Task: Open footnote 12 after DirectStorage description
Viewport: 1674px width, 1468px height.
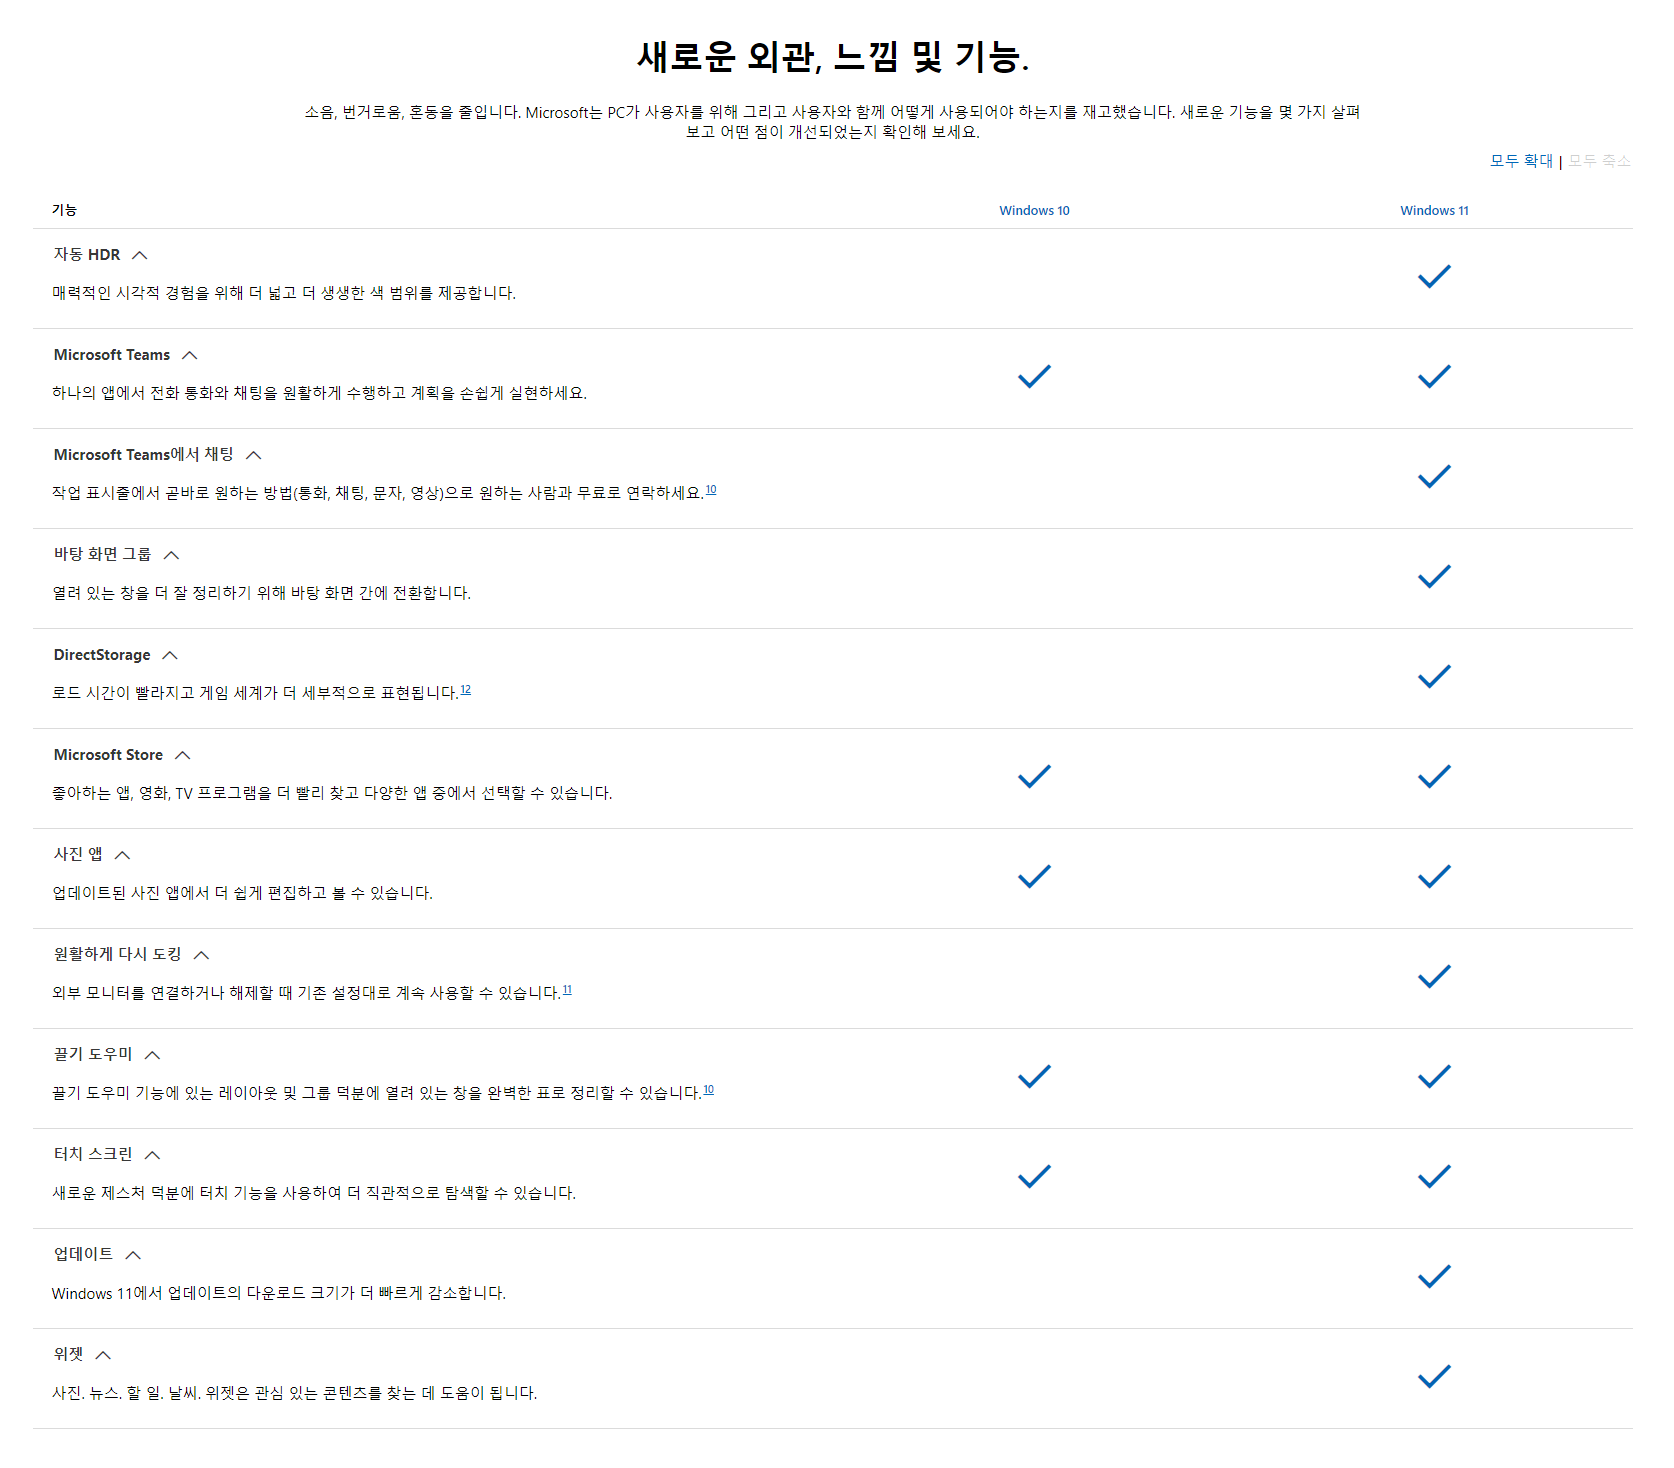Action: [466, 690]
